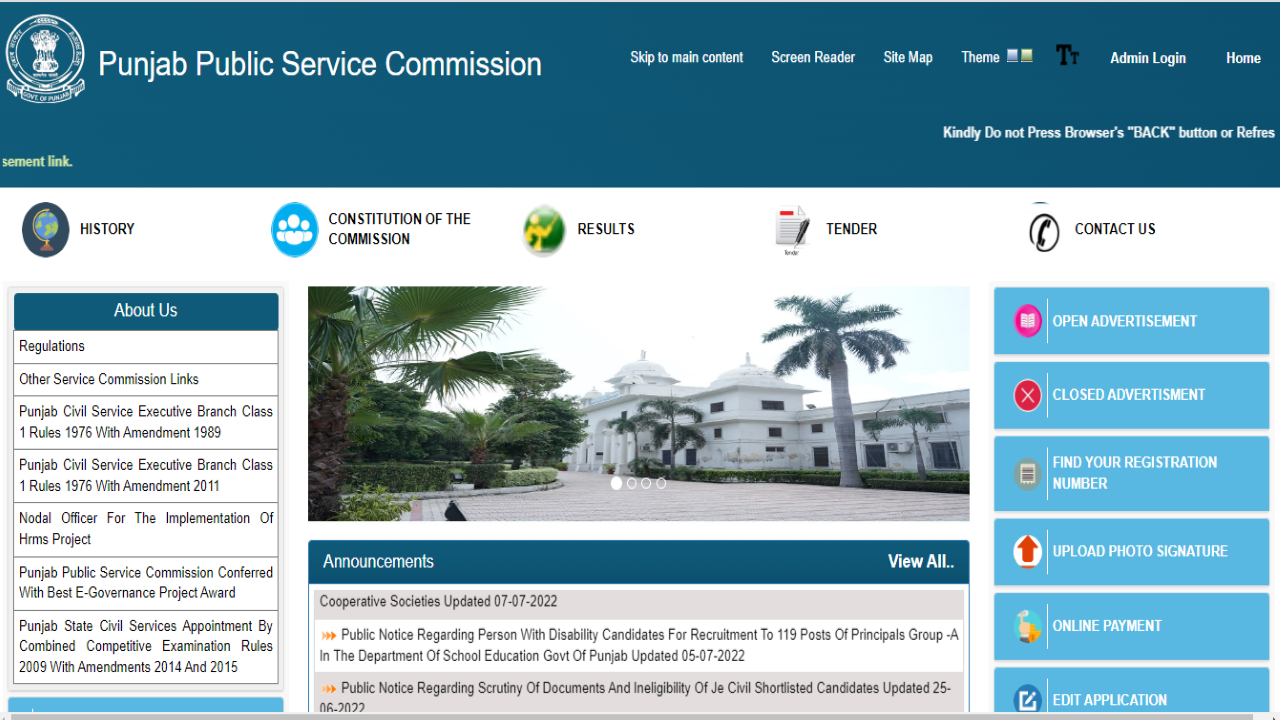This screenshot has height=720, width=1280.
Task: Click FIND YOUR REGISTRATION NUMBER button
Action: (x=1131, y=473)
